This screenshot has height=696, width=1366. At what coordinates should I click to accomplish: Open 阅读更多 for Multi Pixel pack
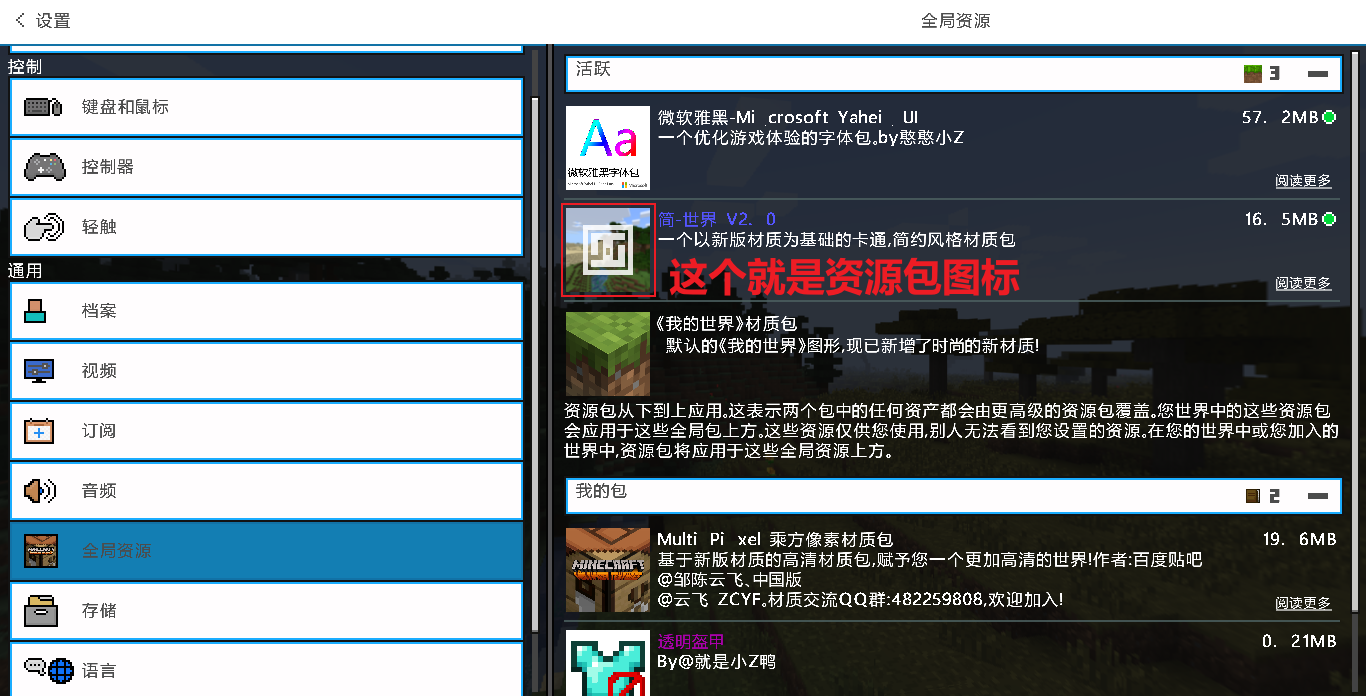tap(1303, 603)
